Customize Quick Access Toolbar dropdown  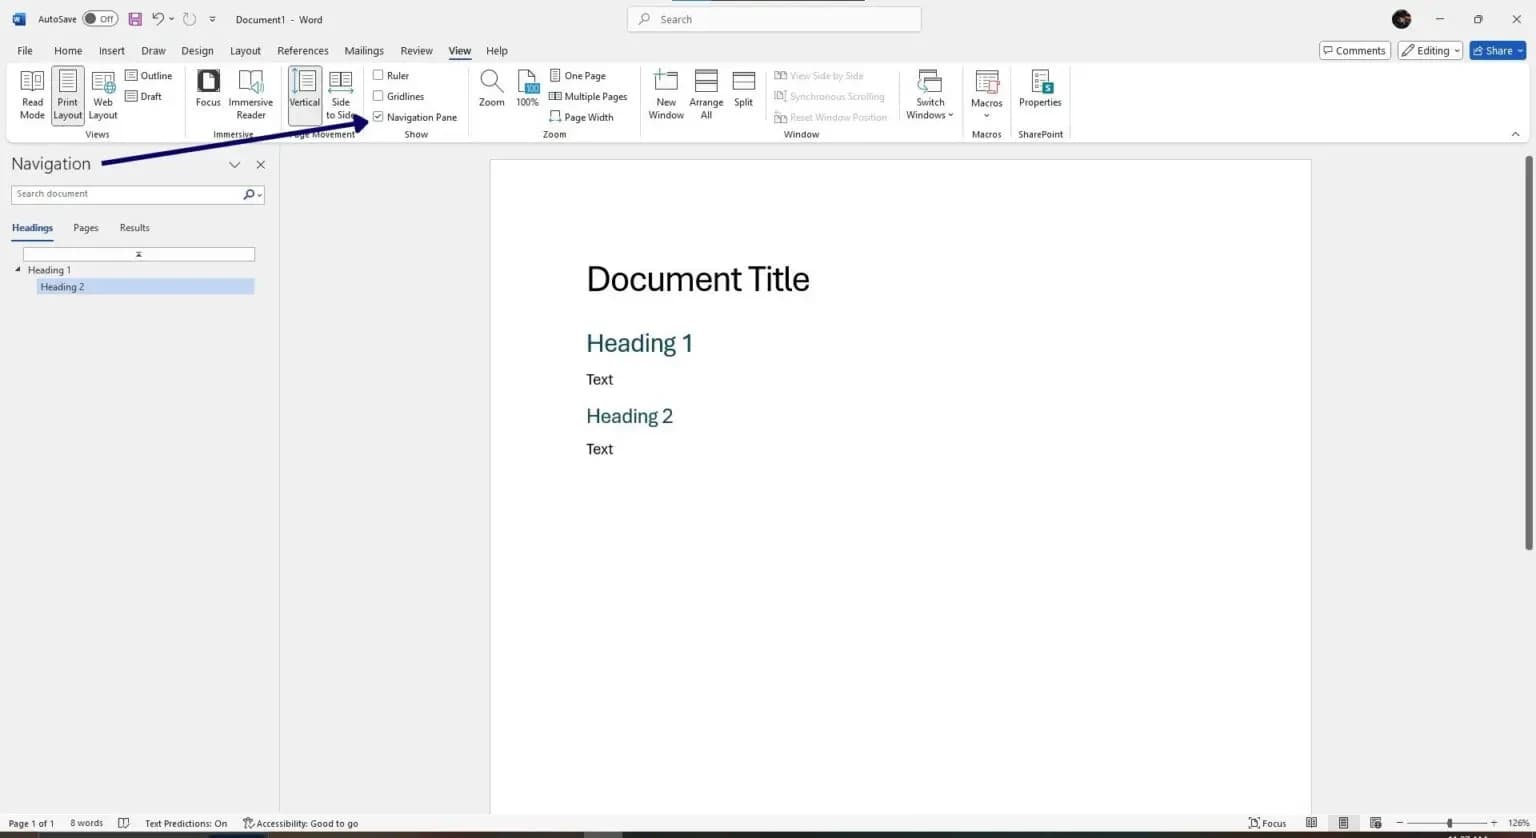click(212, 19)
